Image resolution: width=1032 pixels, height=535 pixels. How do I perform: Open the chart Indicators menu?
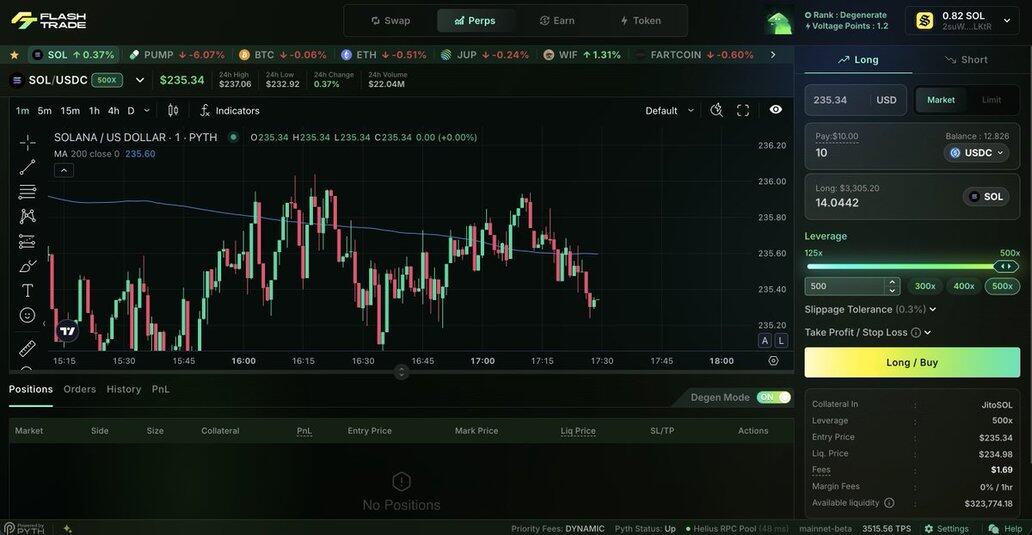click(x=230, y=111)
